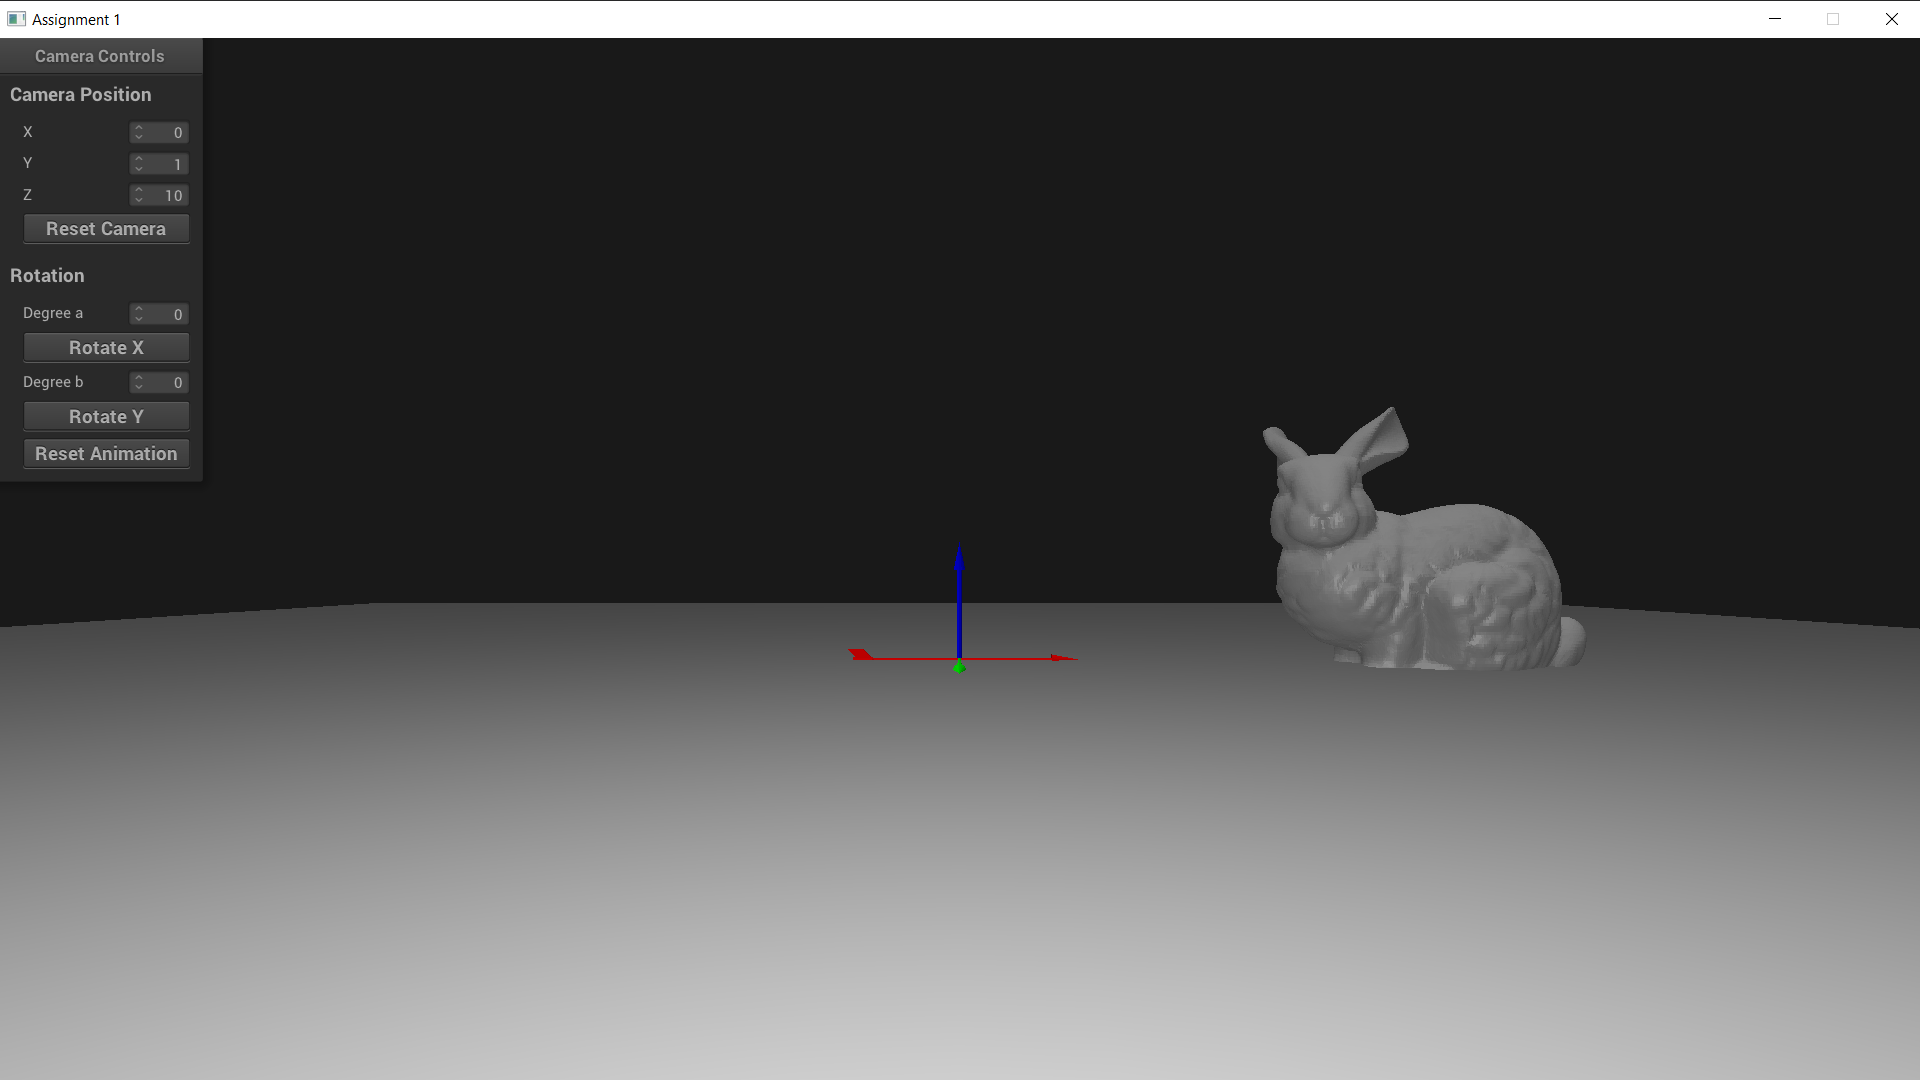Click the Degree a input field
The height and width of the screenshot is (1080, 1920).
168,314
